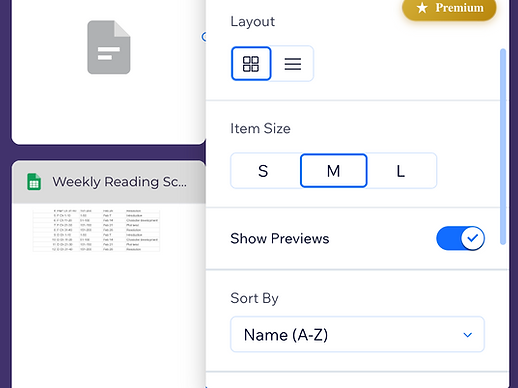Open the Weekly Reading Sc... file title
Image resolution: width=518 pixels, height=388 pixels.
tap(120, 182)
